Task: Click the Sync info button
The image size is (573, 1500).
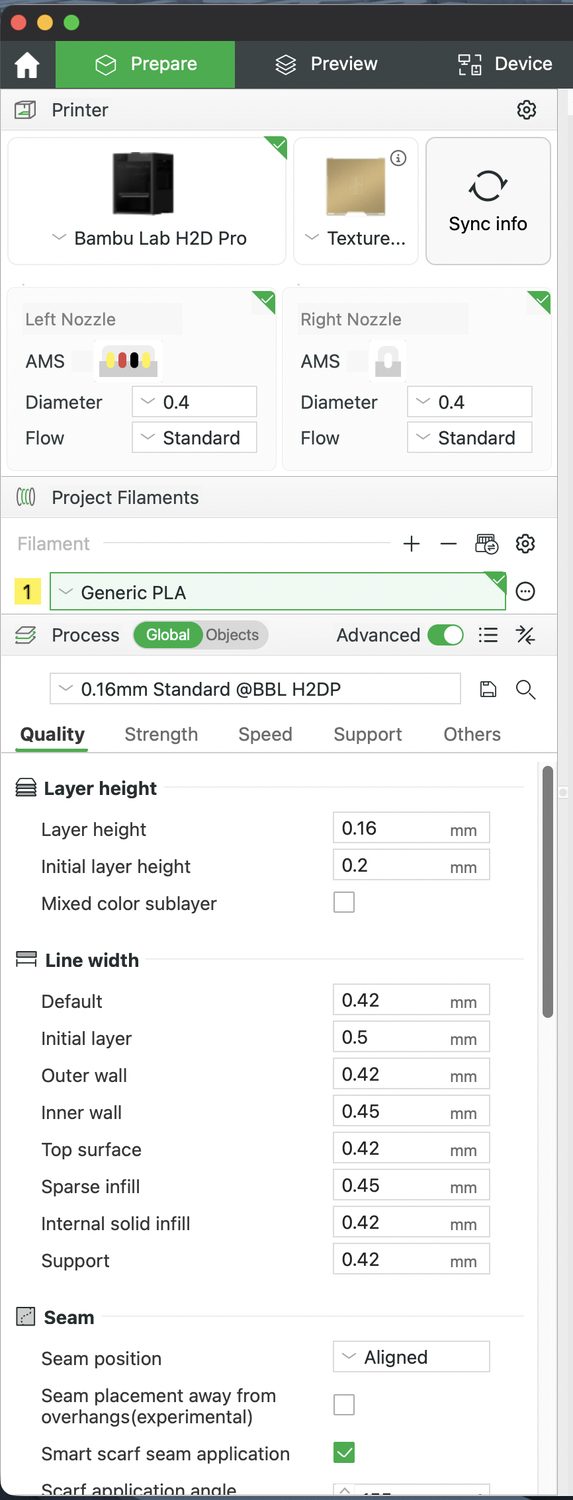Action: (488, 201)
